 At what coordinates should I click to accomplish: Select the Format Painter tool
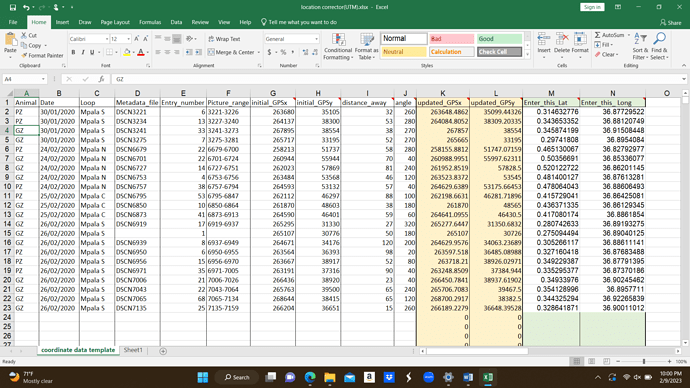click(42, 55)
